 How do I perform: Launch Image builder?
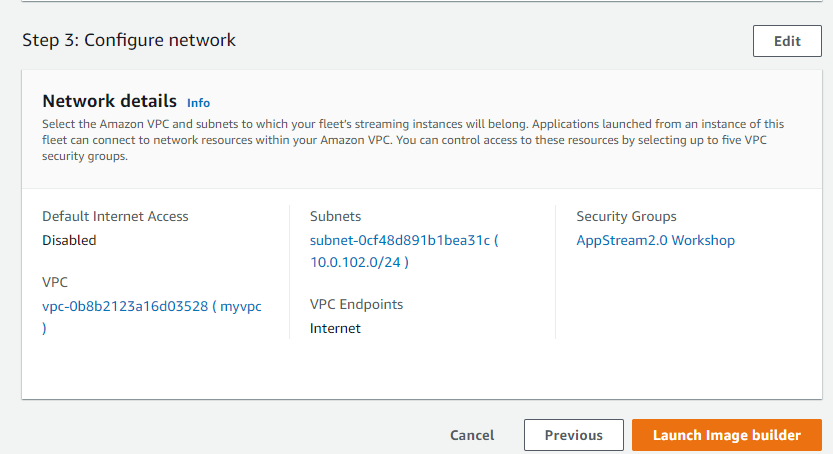(726, 435)
